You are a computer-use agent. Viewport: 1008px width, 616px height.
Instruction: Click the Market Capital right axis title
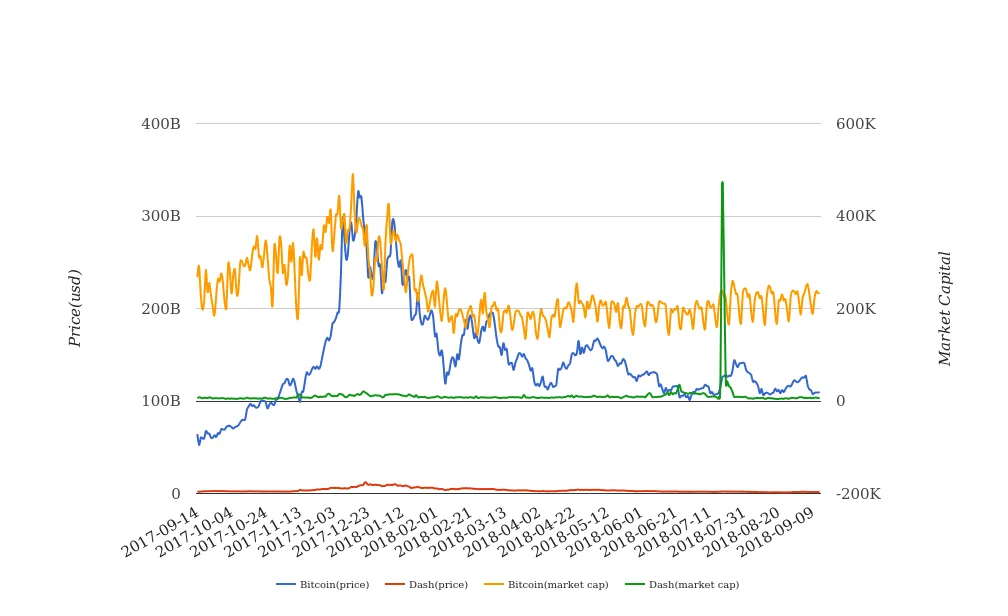944,309
